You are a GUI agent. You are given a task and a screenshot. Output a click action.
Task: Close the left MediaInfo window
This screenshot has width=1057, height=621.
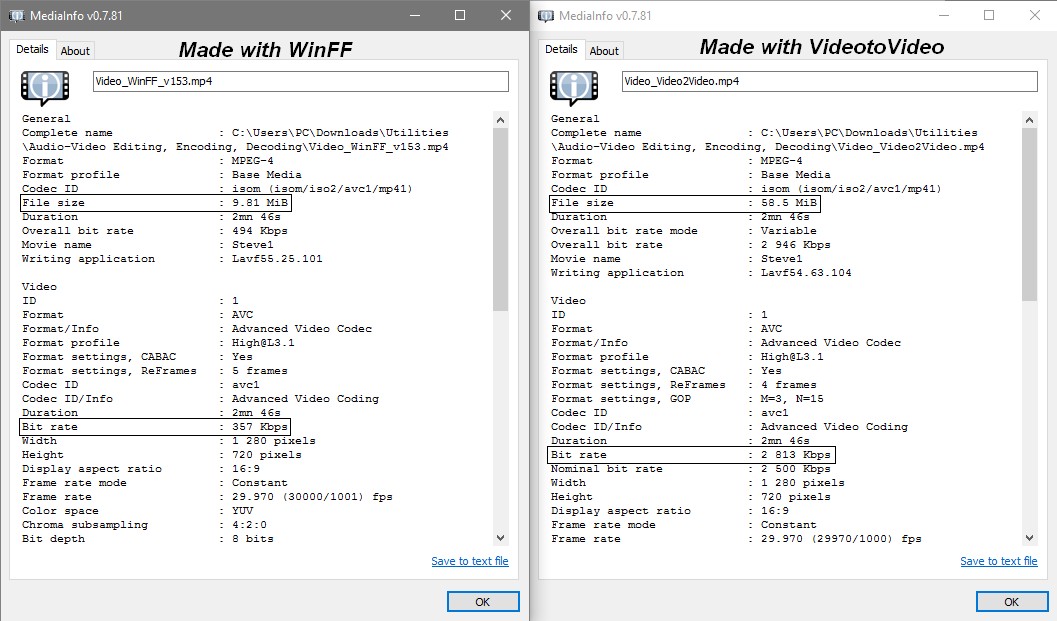(x=506, y=16)
